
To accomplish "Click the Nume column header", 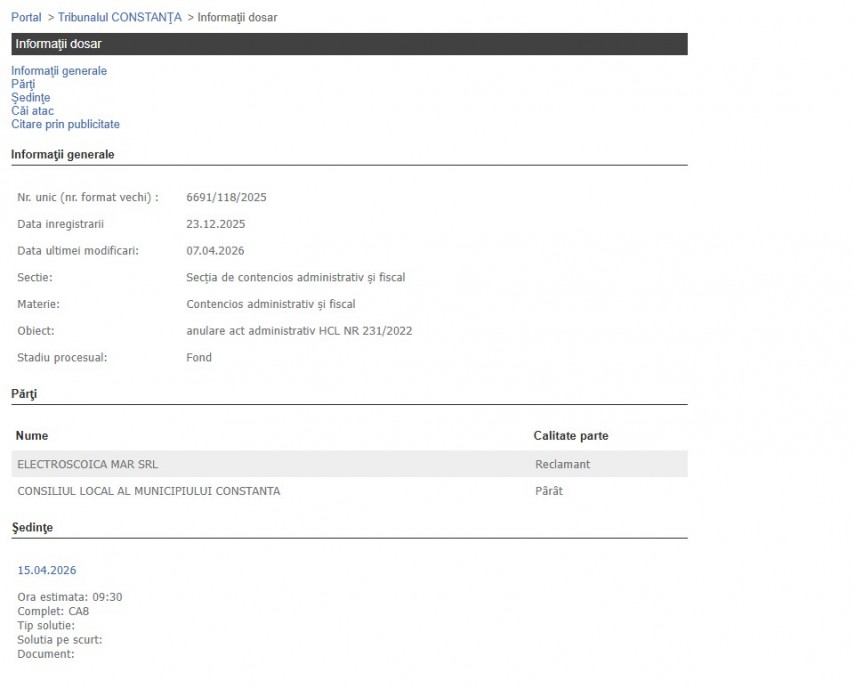I will [32, 436].
